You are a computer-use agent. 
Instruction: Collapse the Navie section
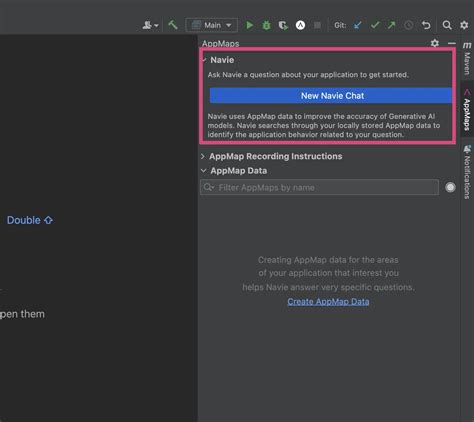point(204,60)
